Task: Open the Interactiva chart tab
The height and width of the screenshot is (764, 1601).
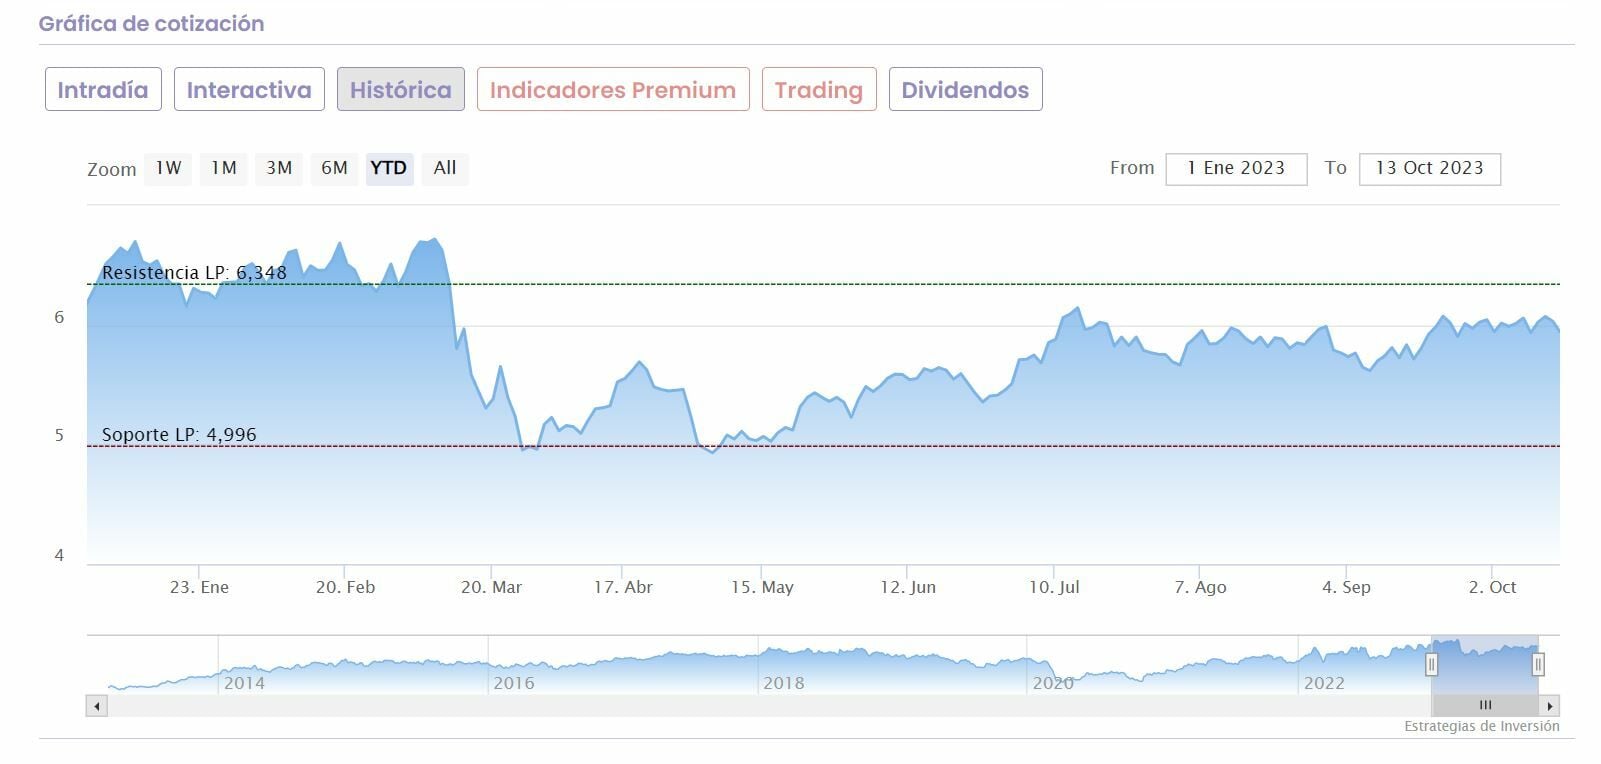Action: 249,90
